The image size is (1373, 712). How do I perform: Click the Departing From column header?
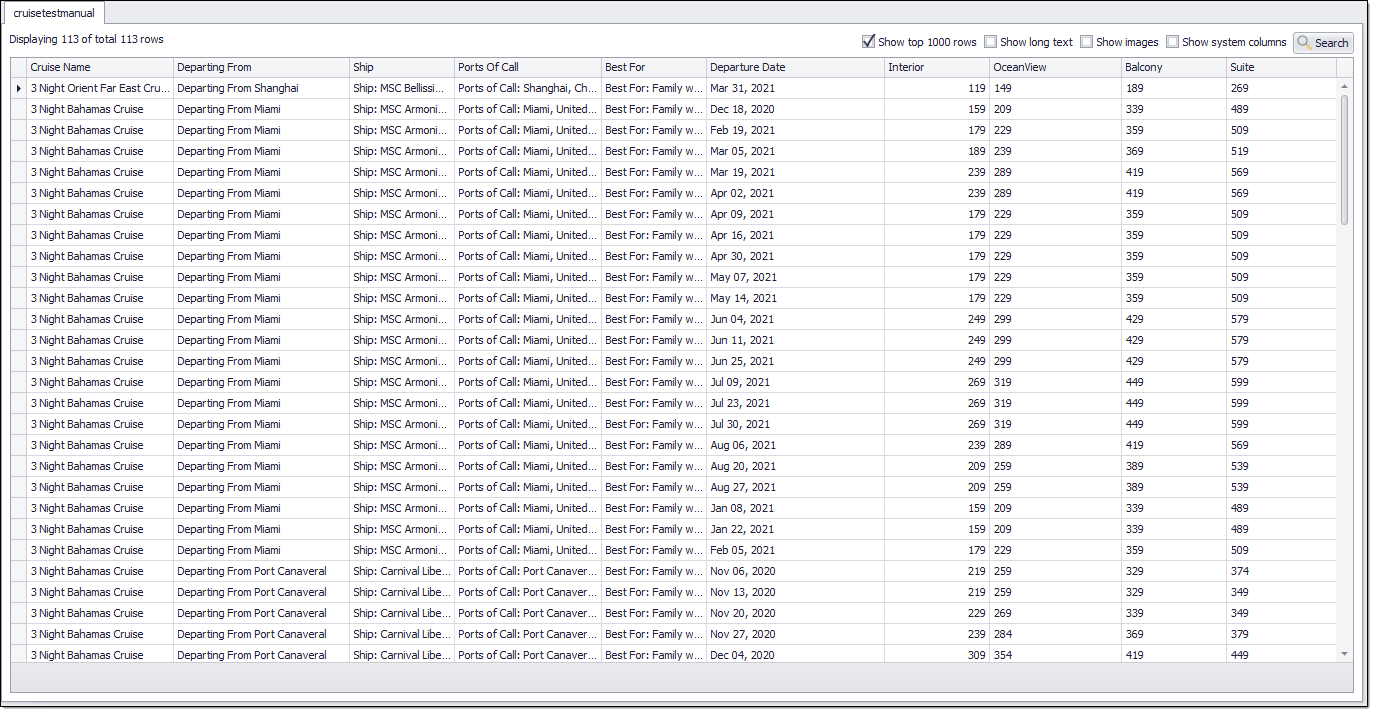click(x=260, y=67)
